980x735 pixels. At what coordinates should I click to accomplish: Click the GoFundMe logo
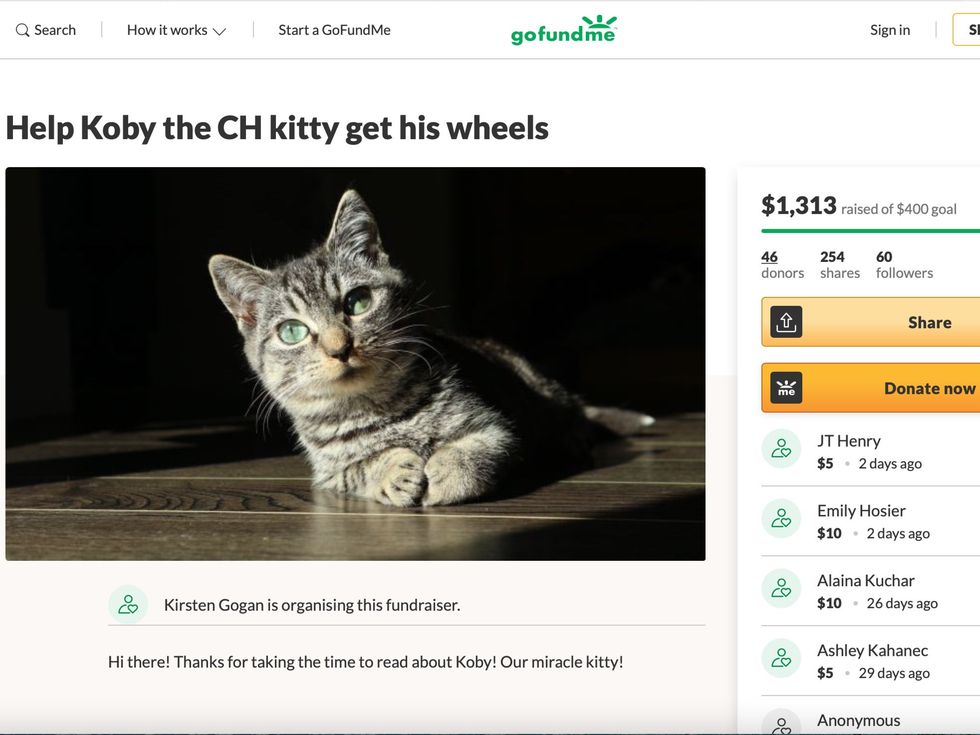click(x=563, y=31)
